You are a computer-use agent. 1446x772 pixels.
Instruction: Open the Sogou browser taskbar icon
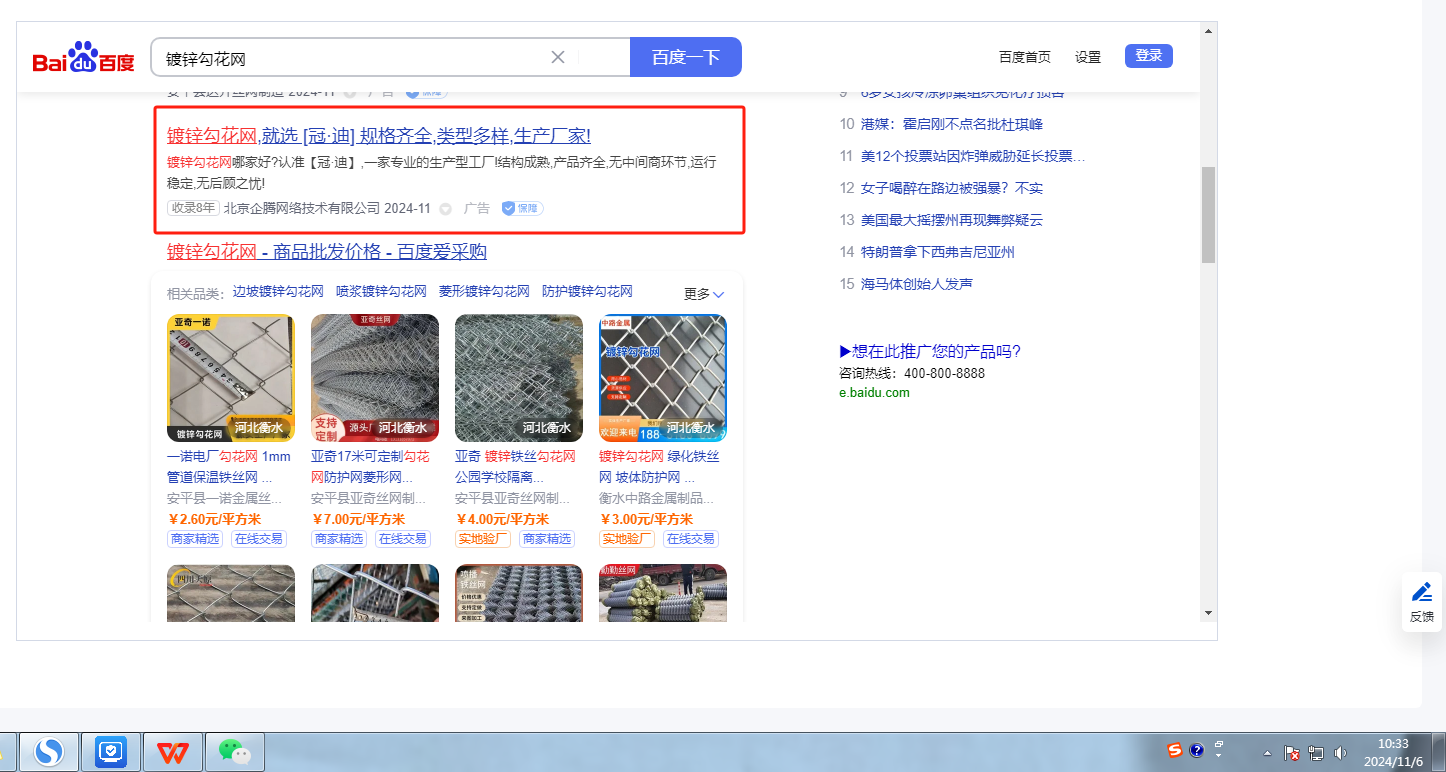point(49,751)
